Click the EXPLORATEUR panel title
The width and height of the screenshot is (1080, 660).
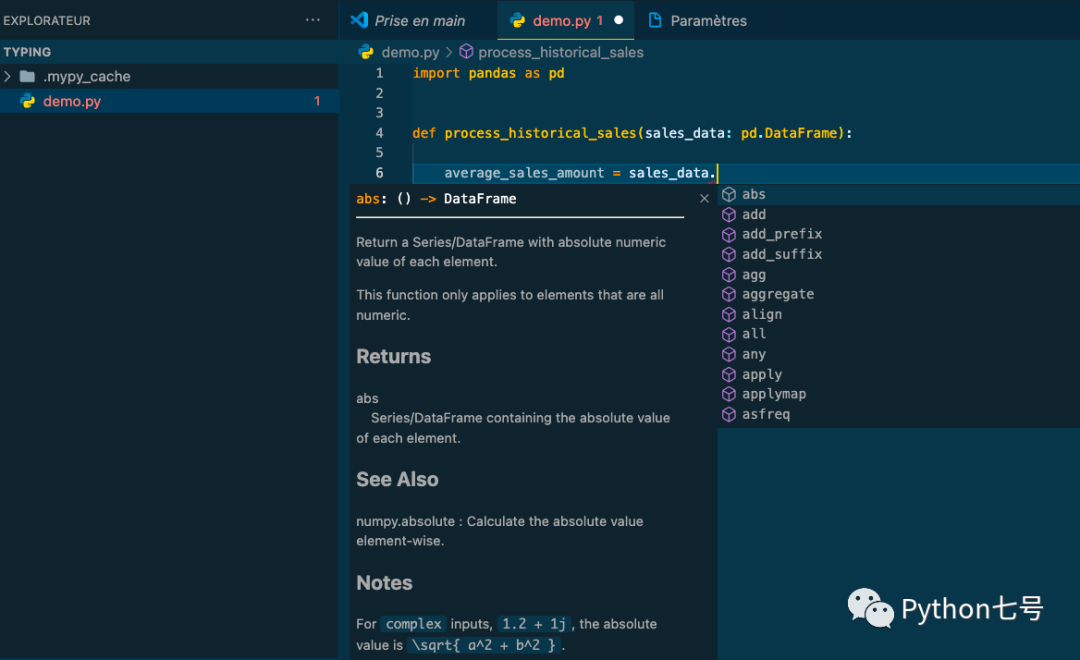click(47, 21)
